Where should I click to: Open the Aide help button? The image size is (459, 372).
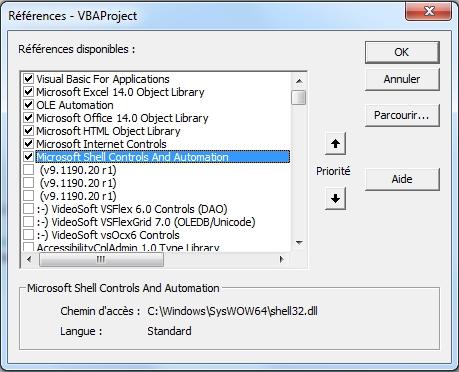point(402,179)
